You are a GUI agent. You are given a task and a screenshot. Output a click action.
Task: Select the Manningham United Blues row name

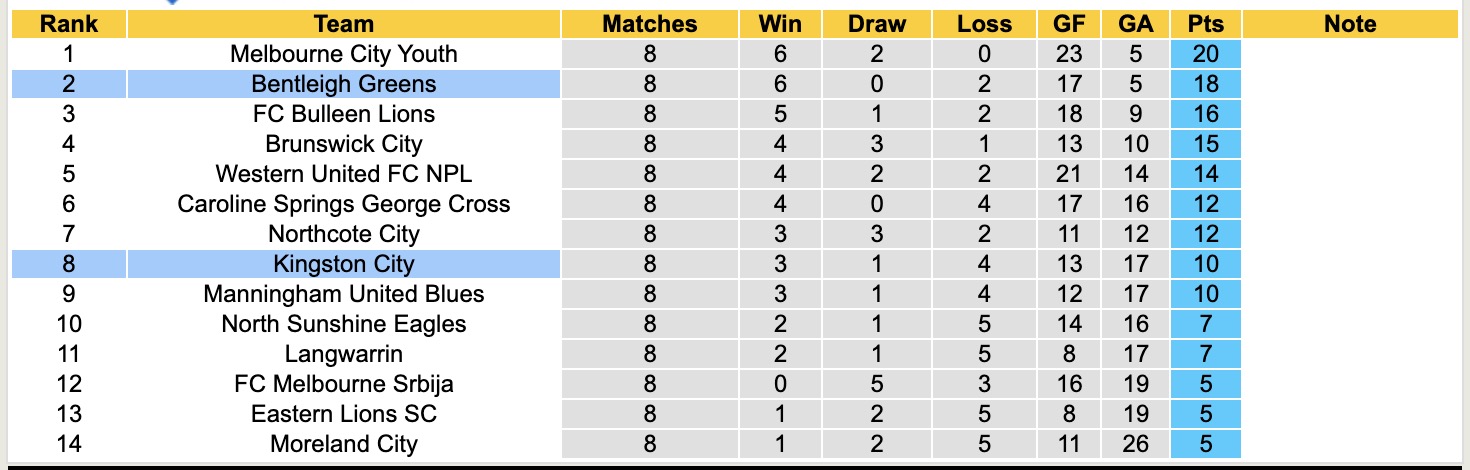pyautogui.click(x=343, y=294)
